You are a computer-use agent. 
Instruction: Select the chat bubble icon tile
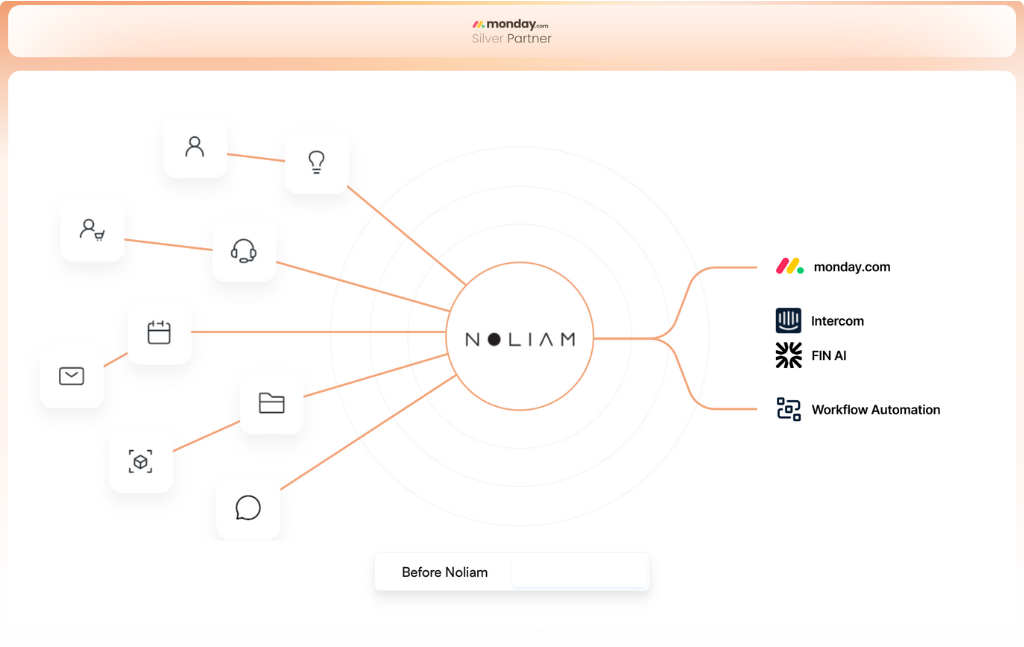coord(248,507)
